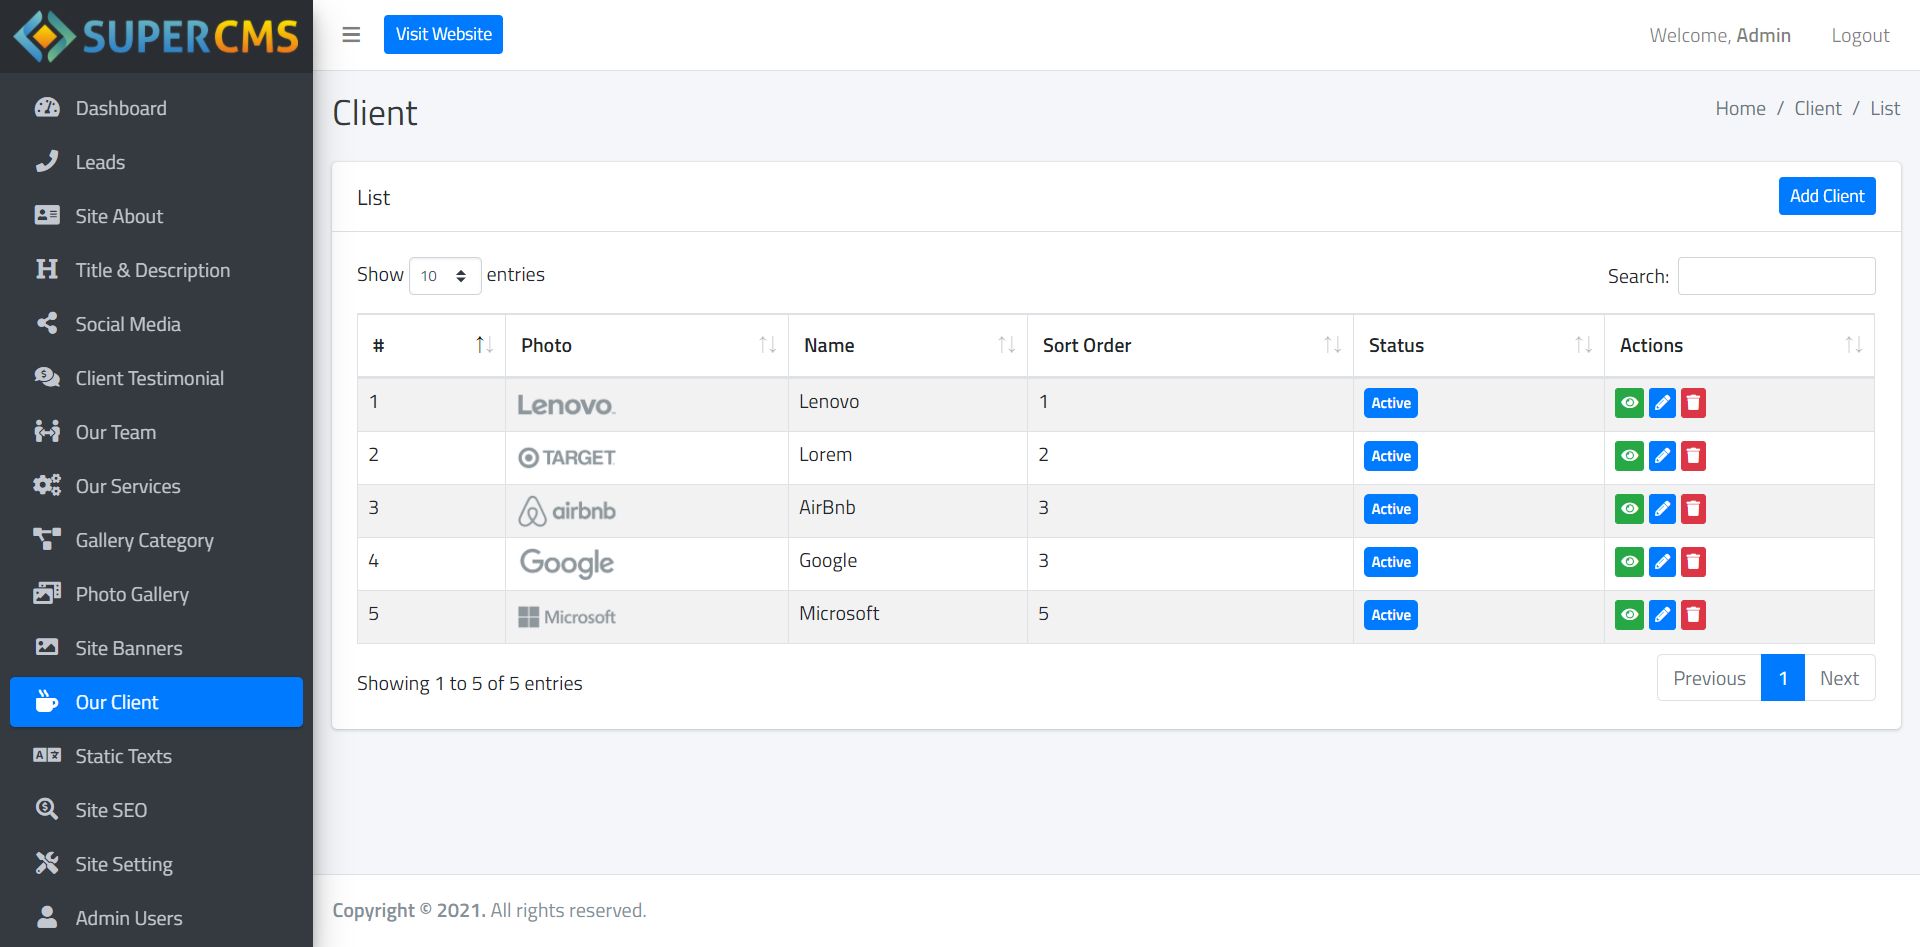Click the delete trash icon for Microsoft

click(1693, 615)
